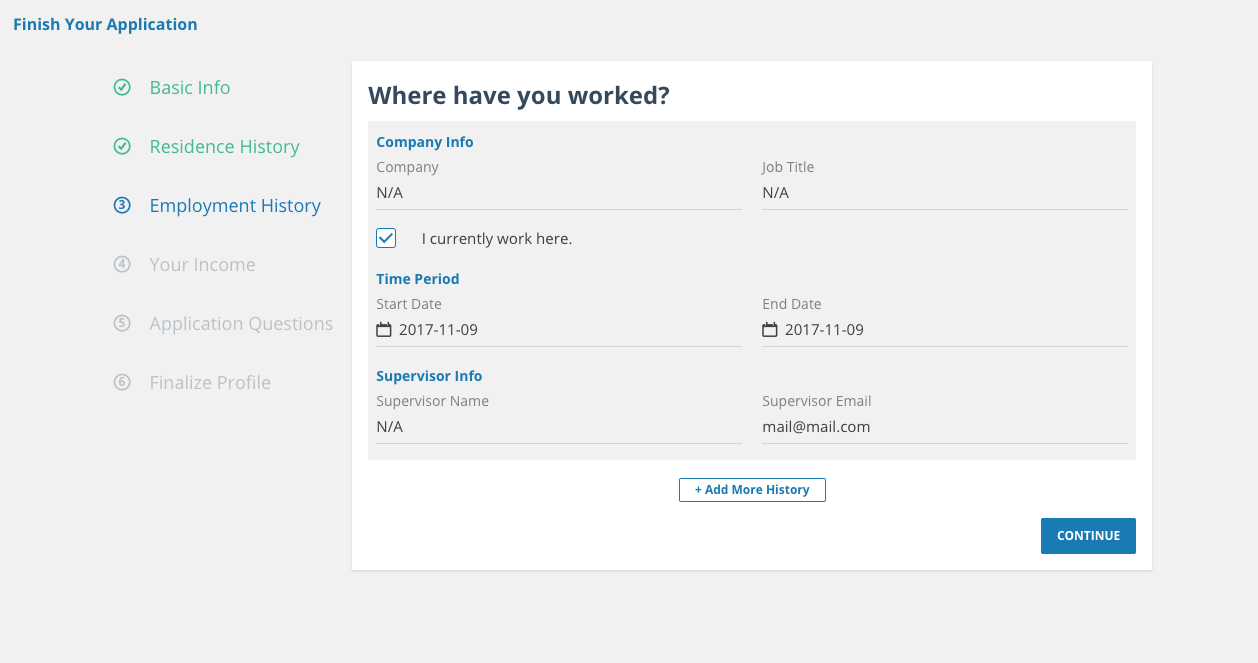
Task: Select the Your Income step
Action: pos(202,265)
